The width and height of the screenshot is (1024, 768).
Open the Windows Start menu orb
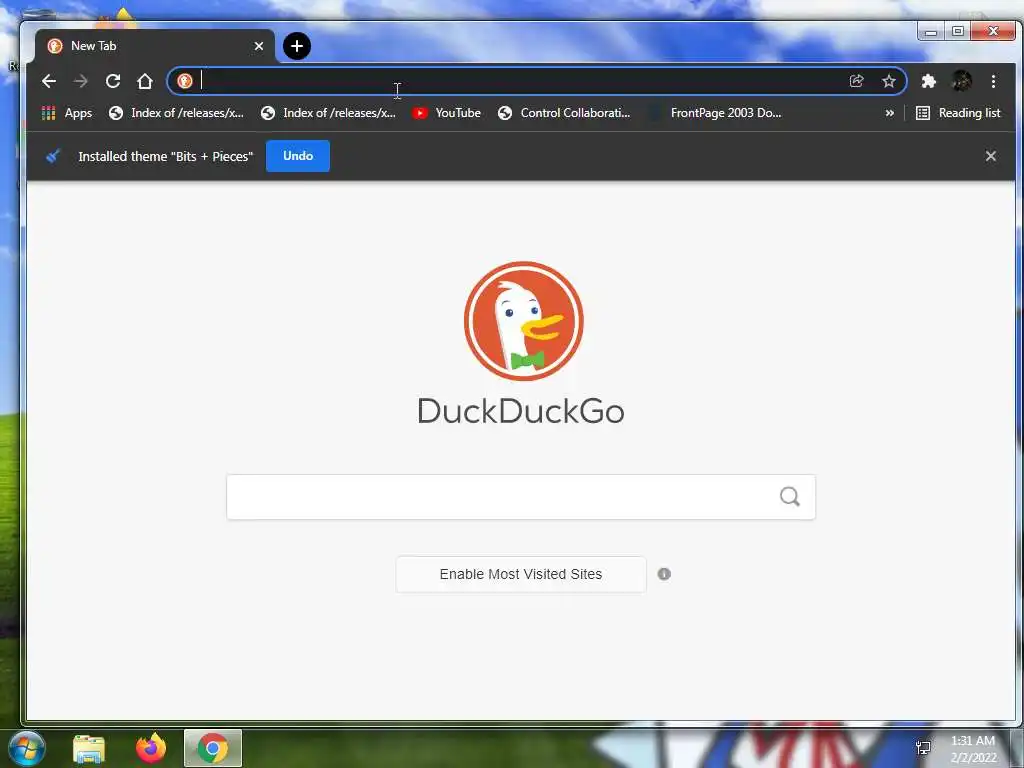pyautogui.click(x=27, y=748)
